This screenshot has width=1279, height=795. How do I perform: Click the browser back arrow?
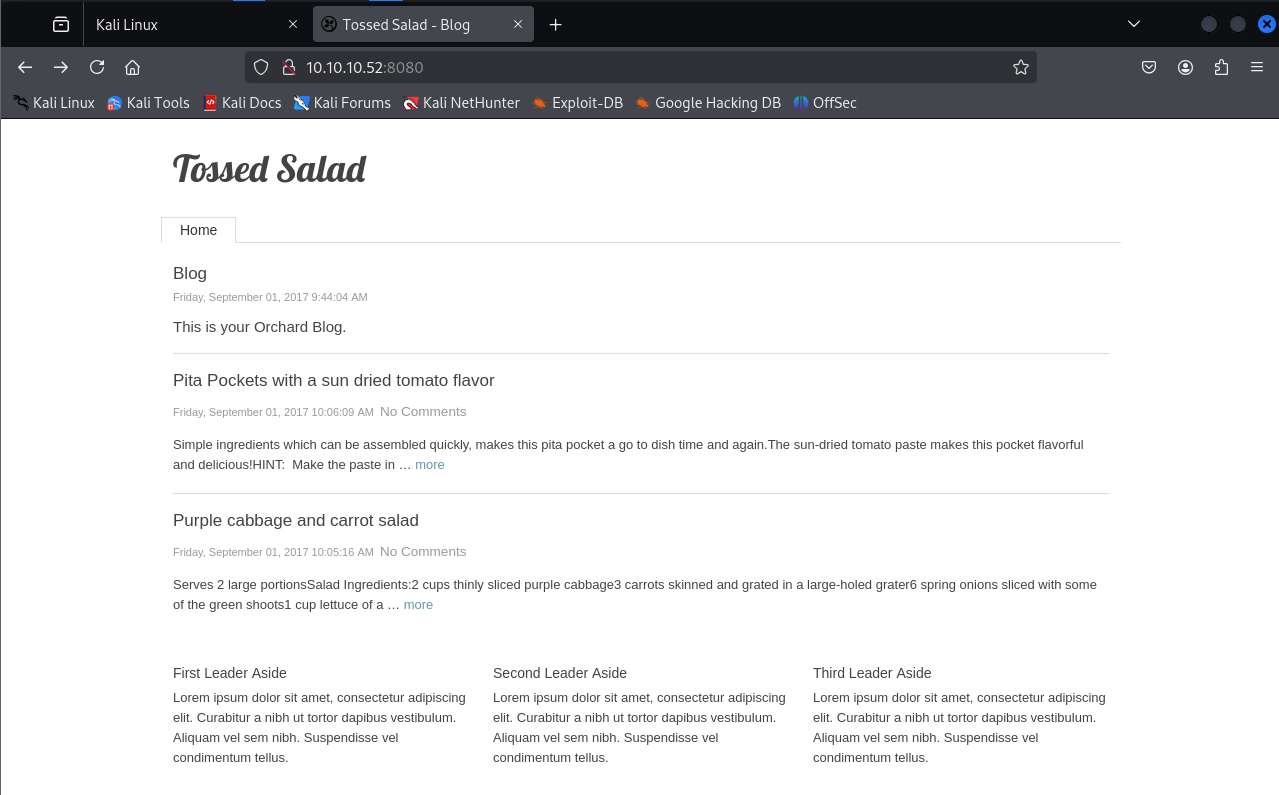pyautogui.click(x=25, y=67)
